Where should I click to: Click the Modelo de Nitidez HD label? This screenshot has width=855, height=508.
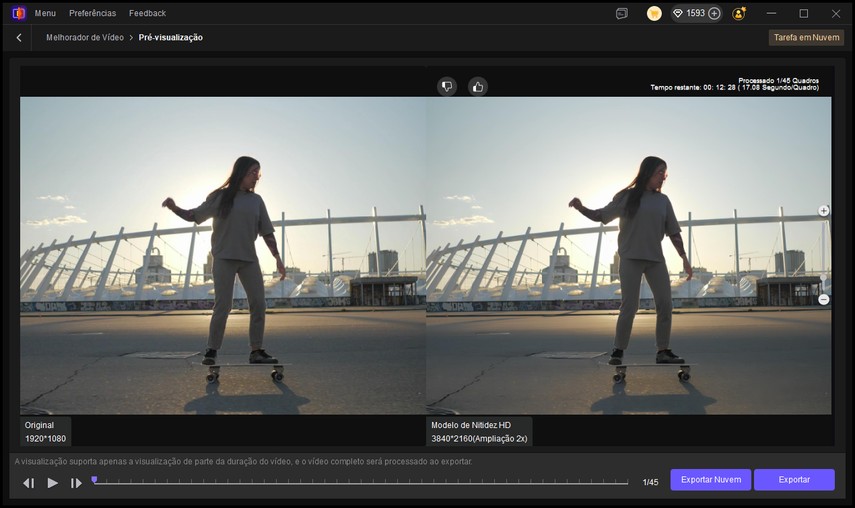[479, 432]
